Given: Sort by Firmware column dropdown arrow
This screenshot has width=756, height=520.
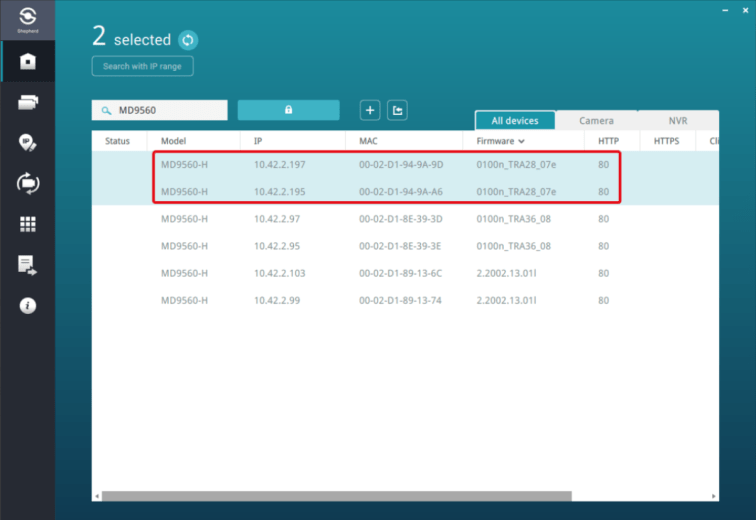Looking at the screenshot, I should coord(521,142).
